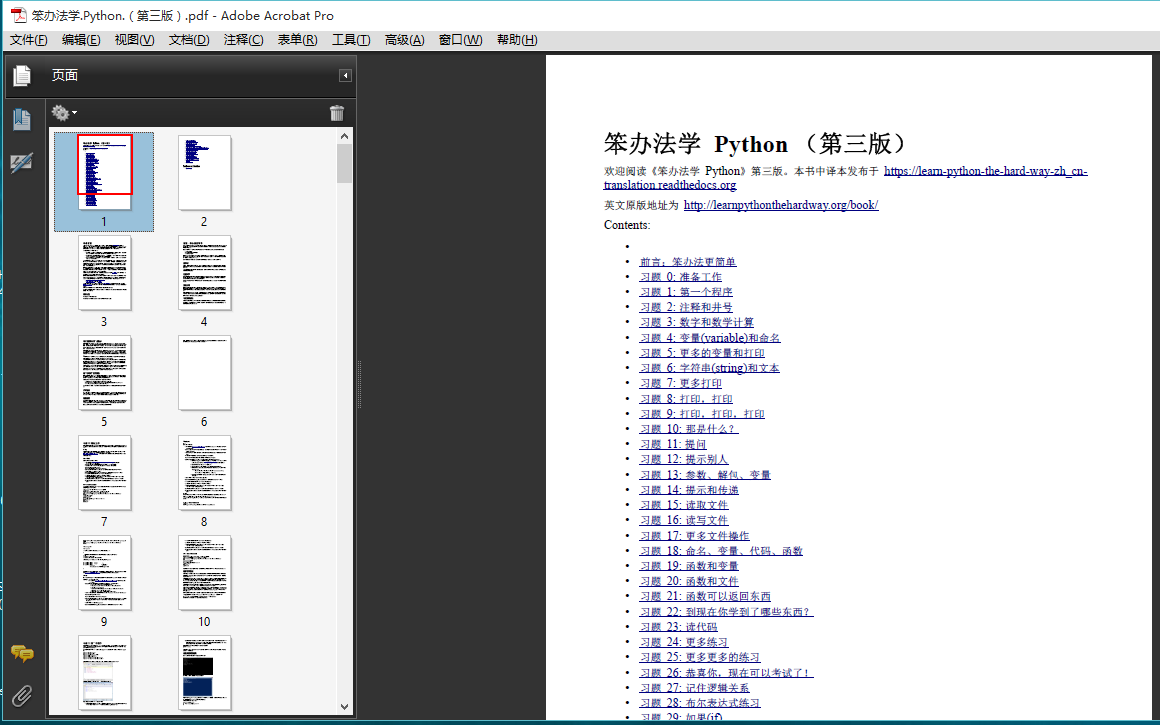
Task: Open link 习题 1: 第一个程序
Action: point(686,292)
